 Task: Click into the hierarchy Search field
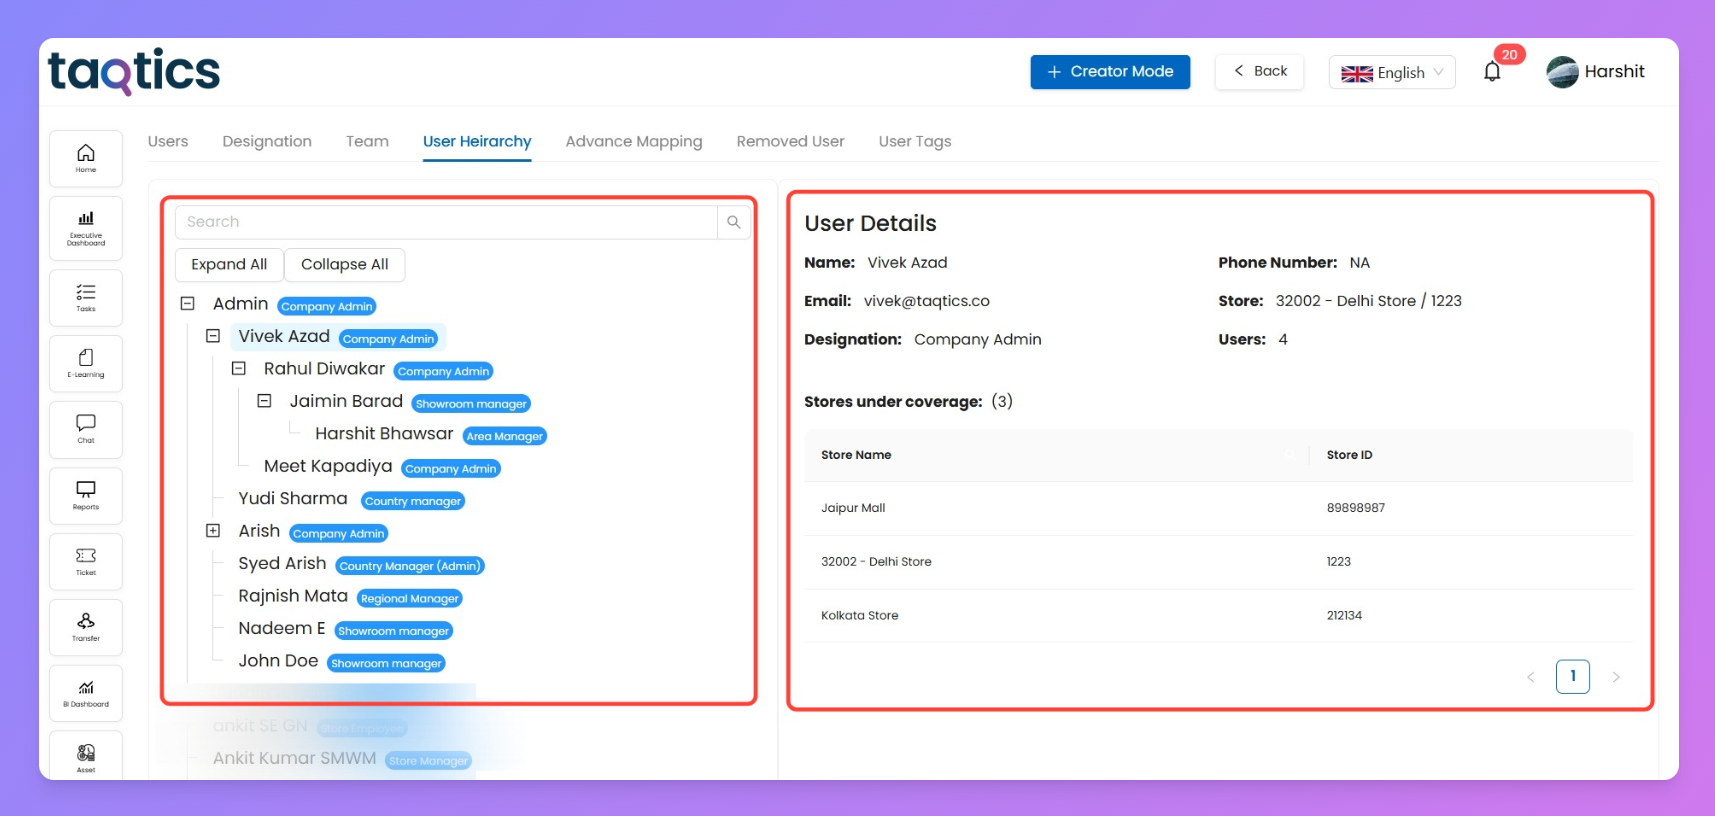[446, 222]
